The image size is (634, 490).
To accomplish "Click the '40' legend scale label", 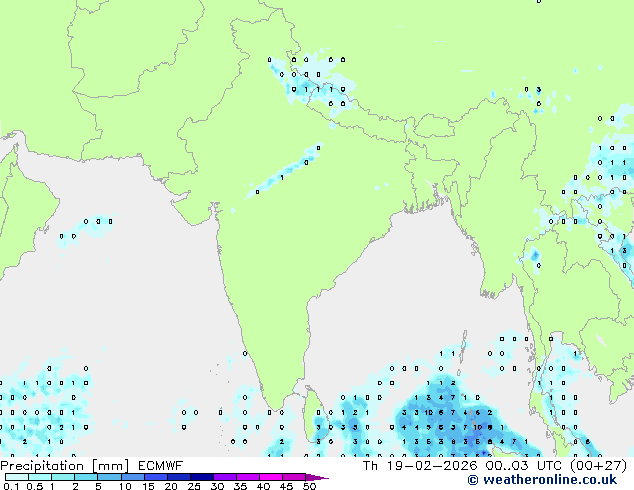I will click(263, 486).
